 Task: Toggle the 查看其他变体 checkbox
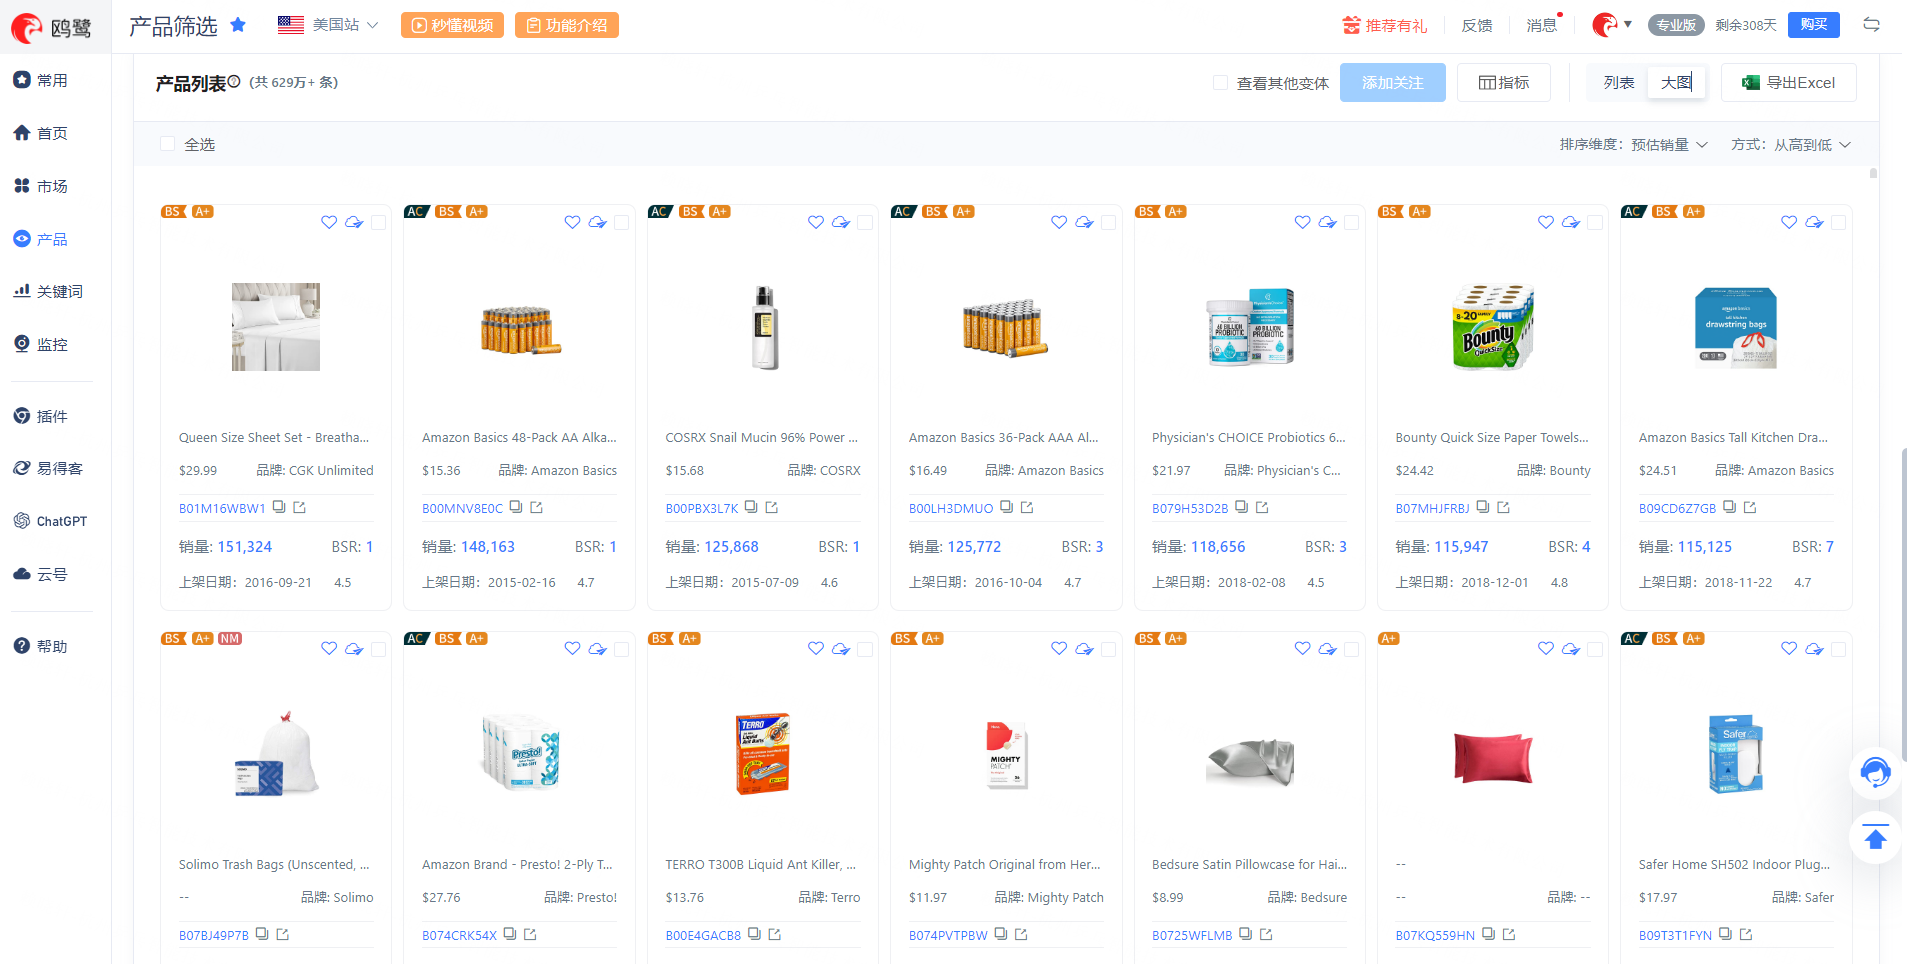click(1220, 83)
